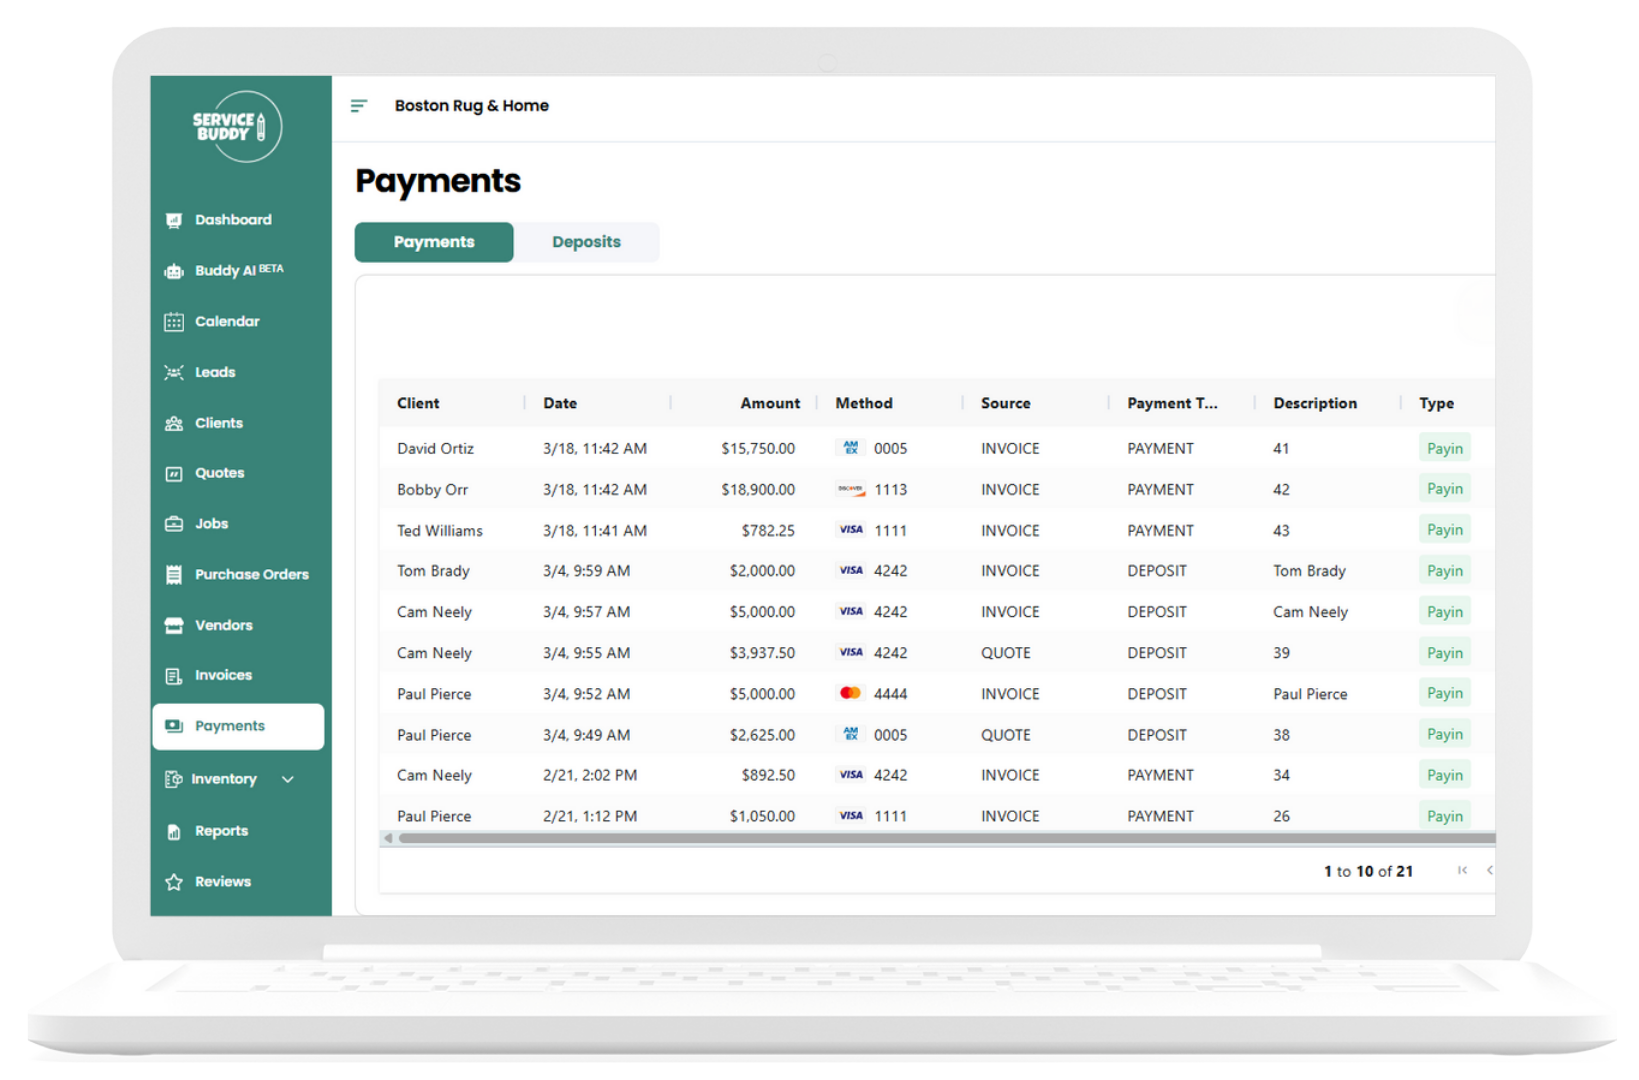
Task: Toggle the sidebar hamburger menu icon
Action: tap(359, 106)
